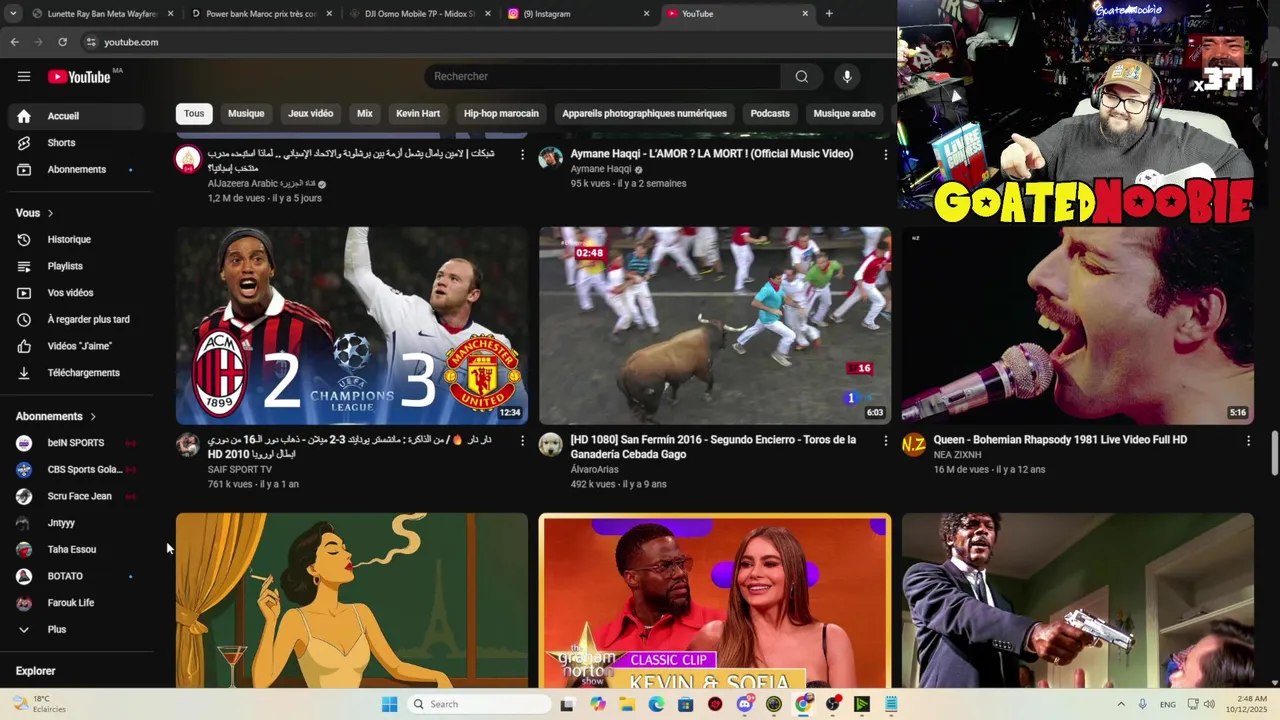Click the browser back arrow
The height and width of the screenshot is (720, 1280).
(x=14, y=42)
